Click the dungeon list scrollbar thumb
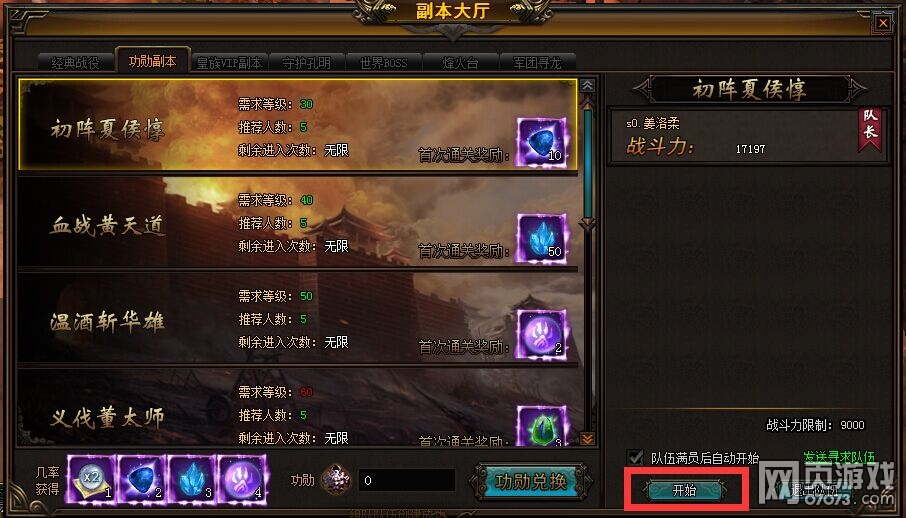Viewport: 906px width, 518px height. (588, 163)
